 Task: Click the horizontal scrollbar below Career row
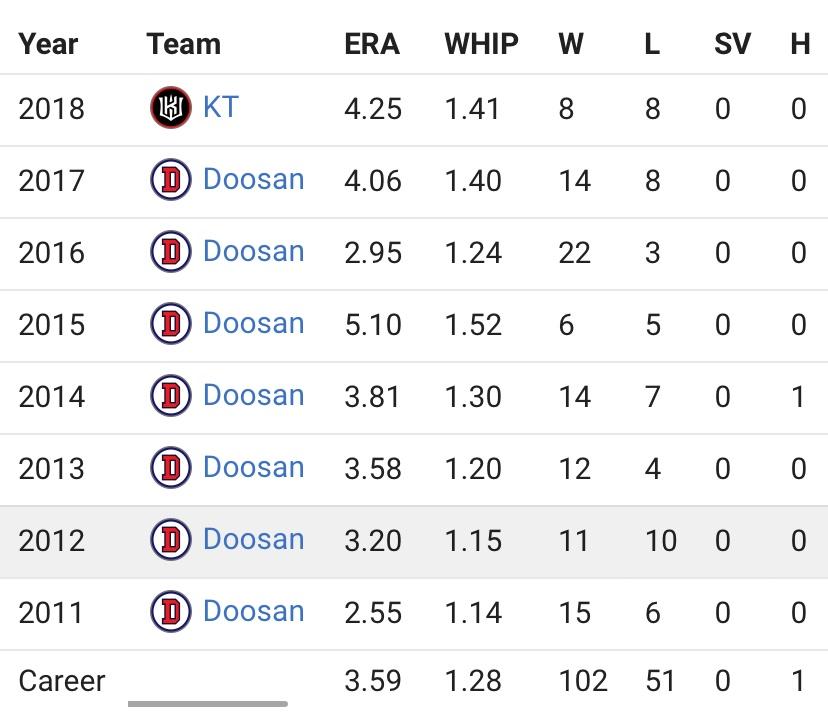(208, 704)
